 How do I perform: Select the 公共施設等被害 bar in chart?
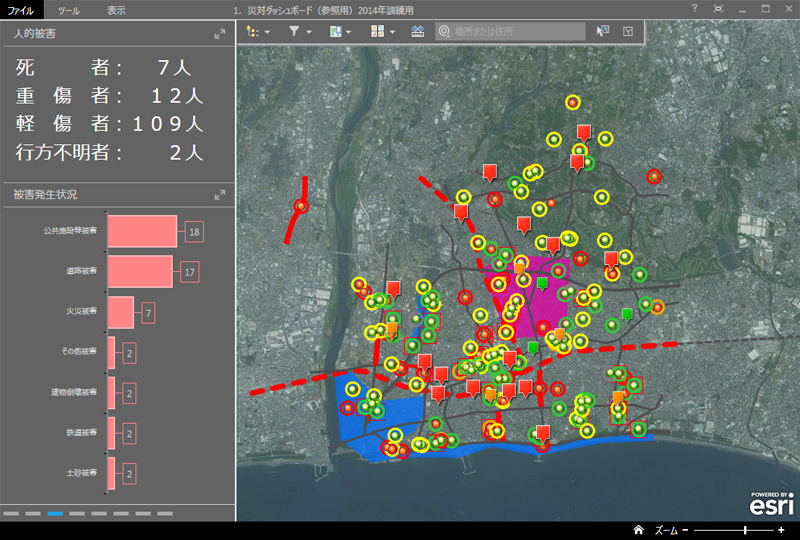(x=142, y=231)
